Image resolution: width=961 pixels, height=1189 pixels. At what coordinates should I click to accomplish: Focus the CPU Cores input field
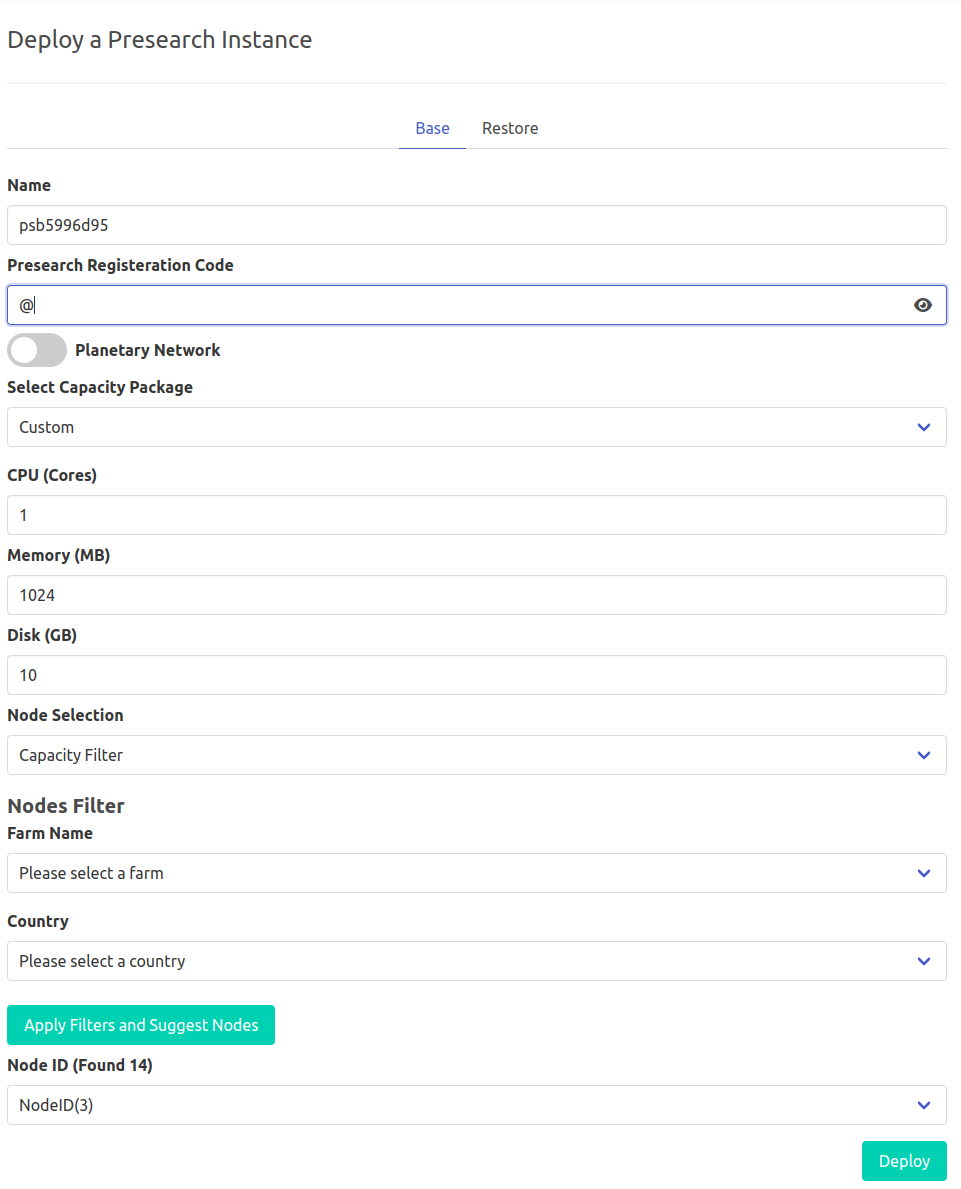tap(476, 515)
